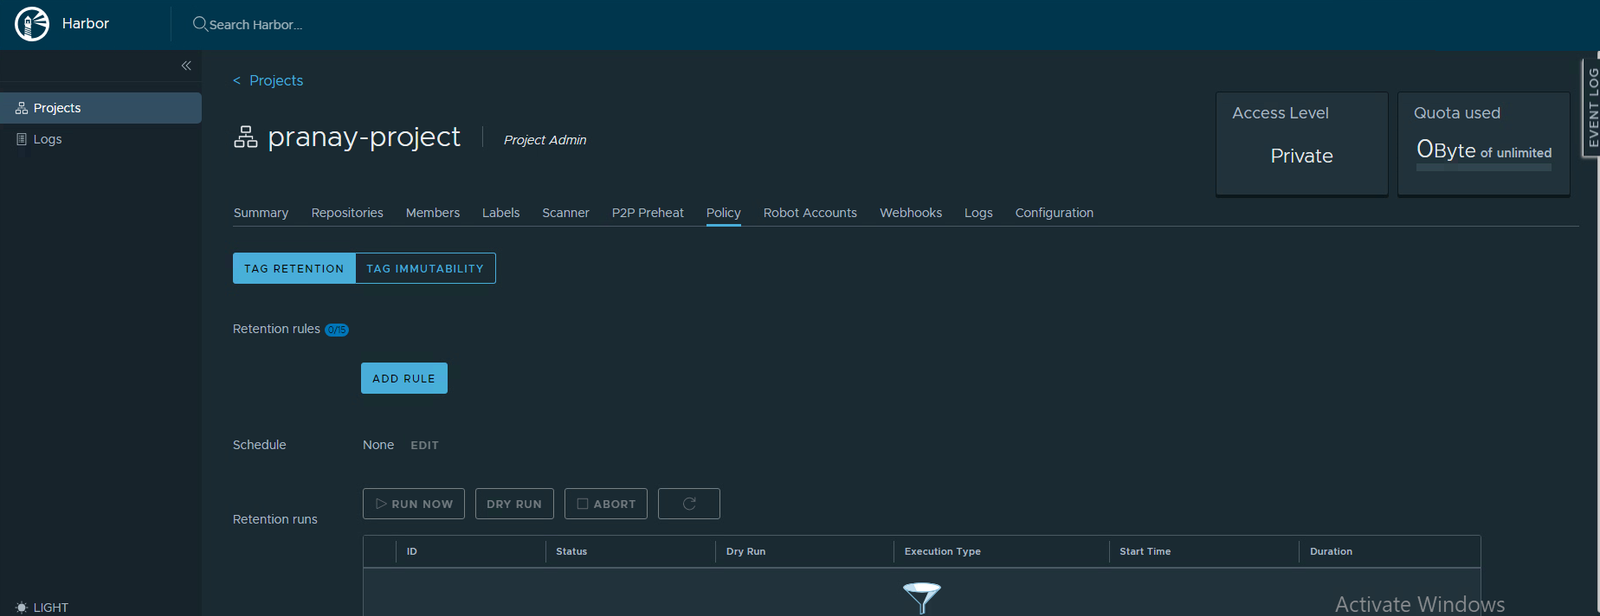Open Logs in the sidebar
The image size is (1600, 616).
point(101,139)
